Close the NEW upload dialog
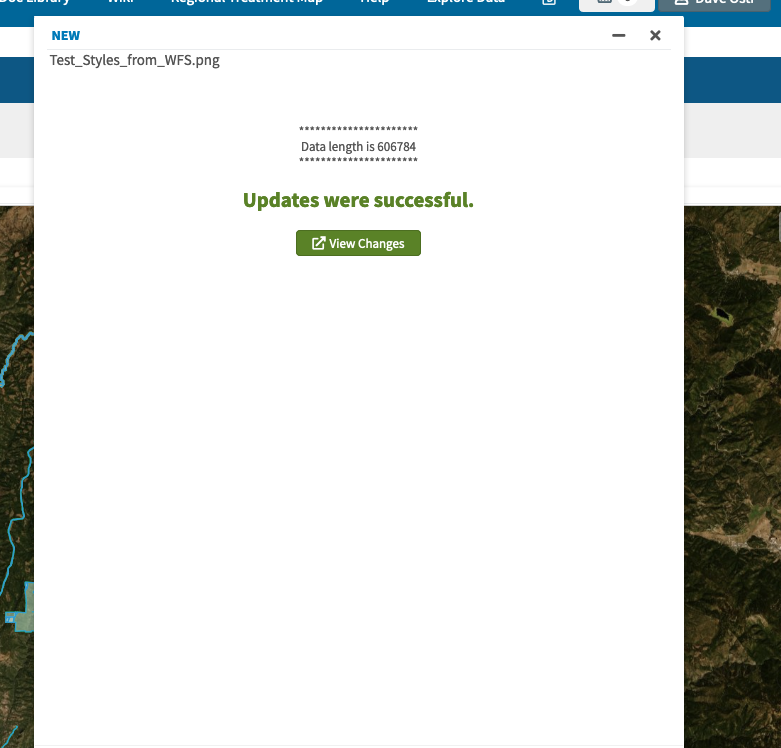This screenshot has height=748, width=781. (x=655, y=36)
